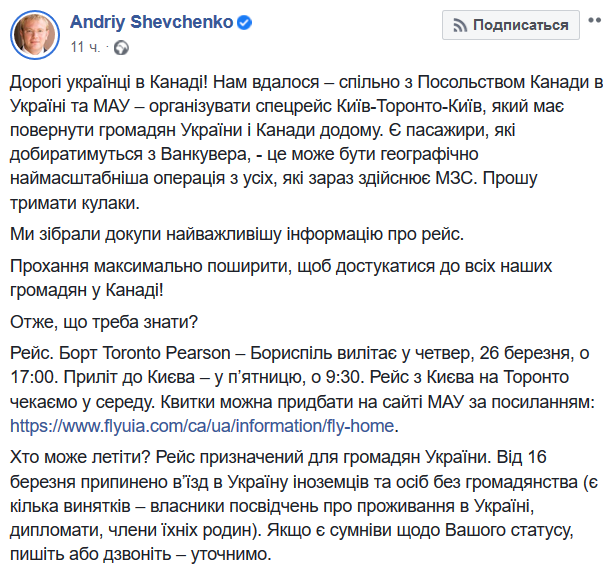Click the paragraph beginning 'Прохання максимально поширити'
Viewport: 603px width, 570px height.
(281, 278)
